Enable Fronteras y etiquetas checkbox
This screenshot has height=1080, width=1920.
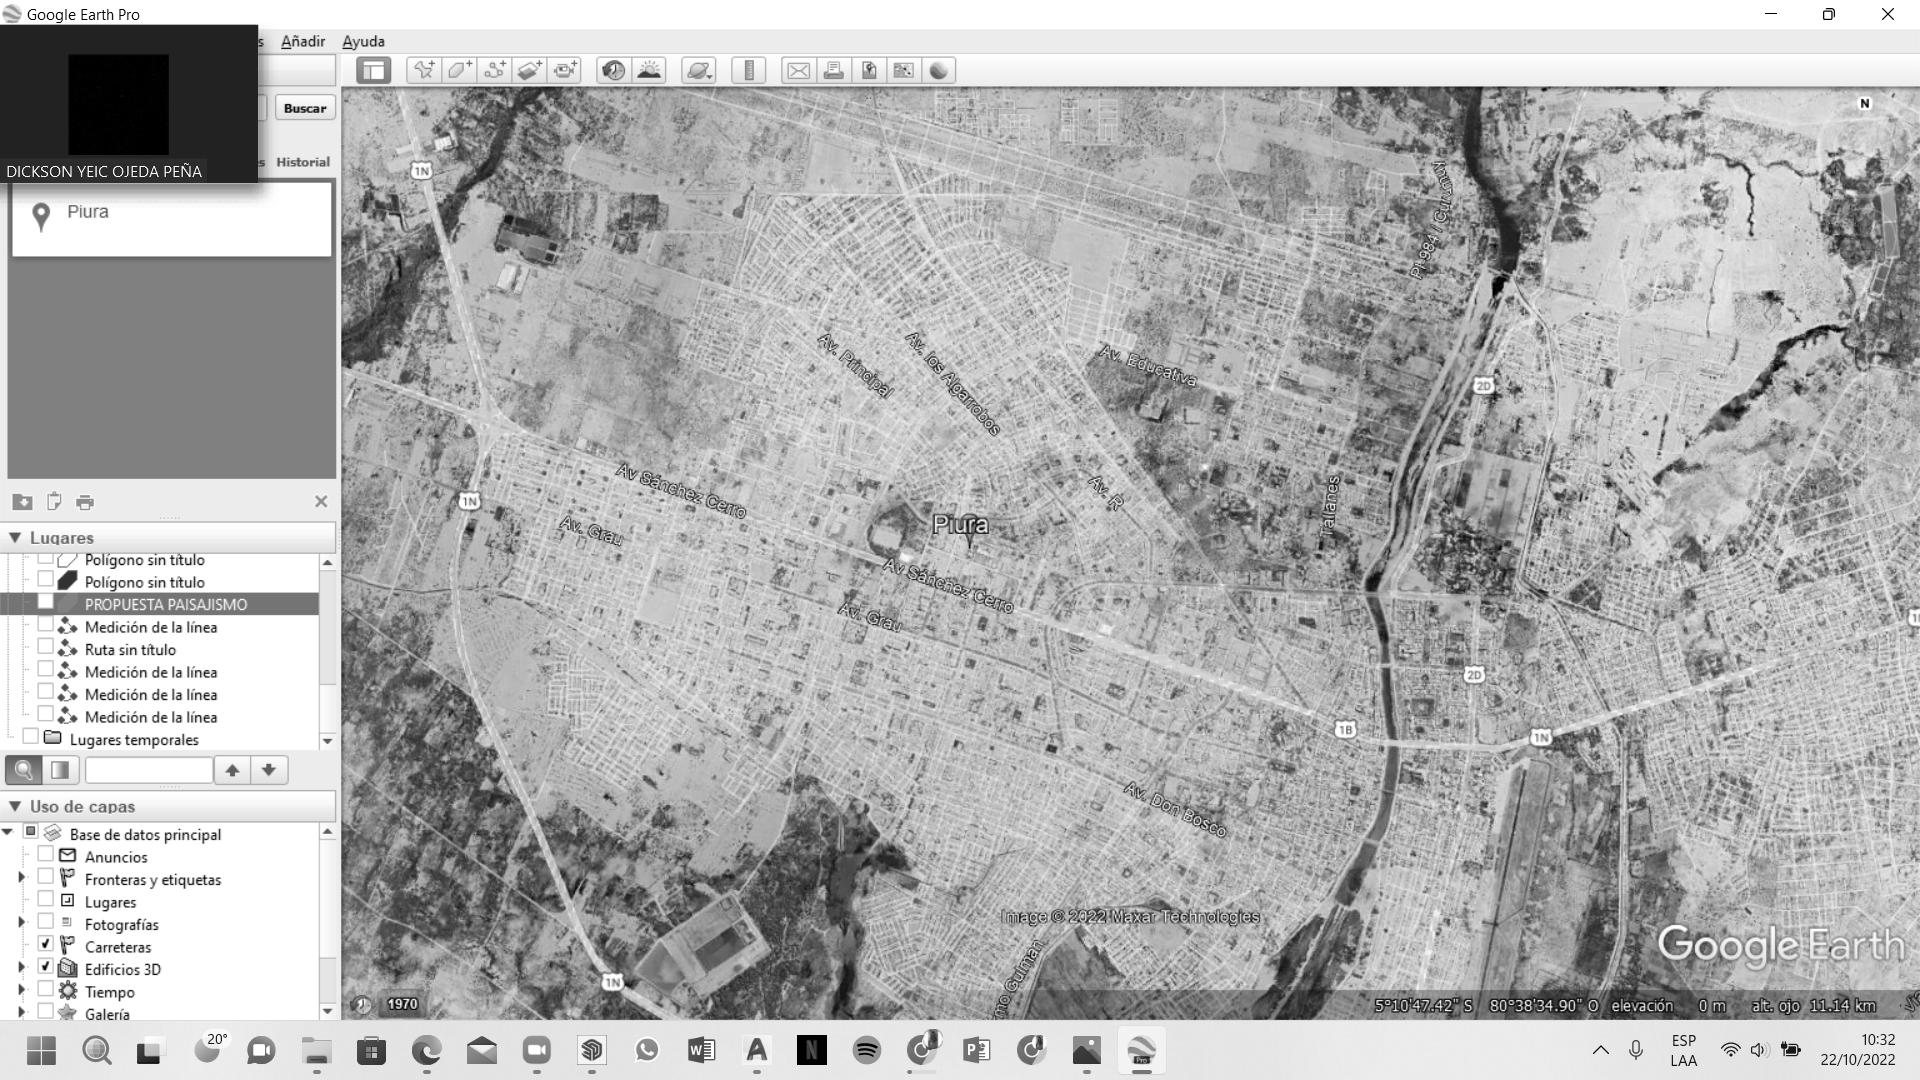(45, 877)
